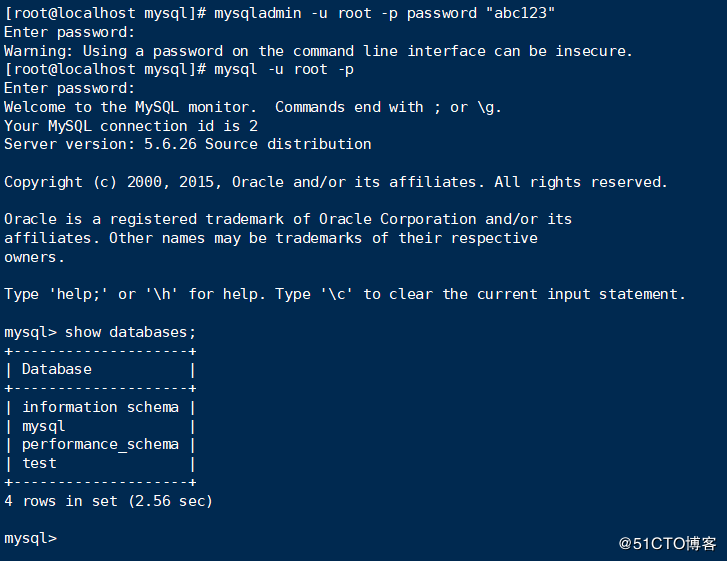
Task: Click the 'show databases;' command
Action: [x=130, y=332]
